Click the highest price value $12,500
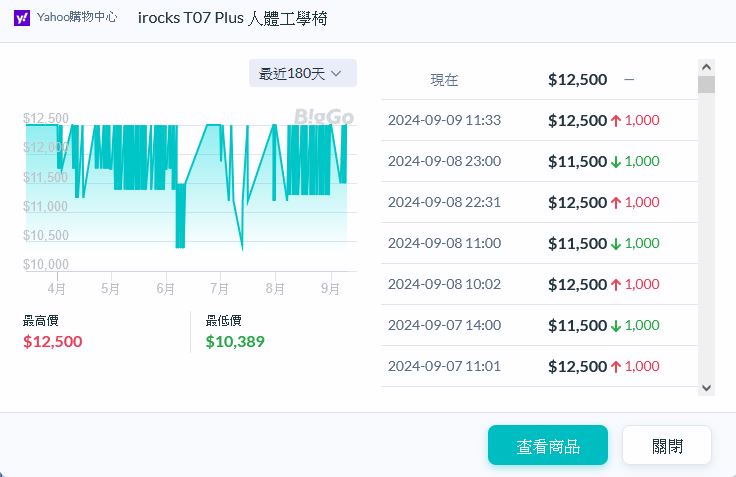The image size is (736, 477). 52,341
